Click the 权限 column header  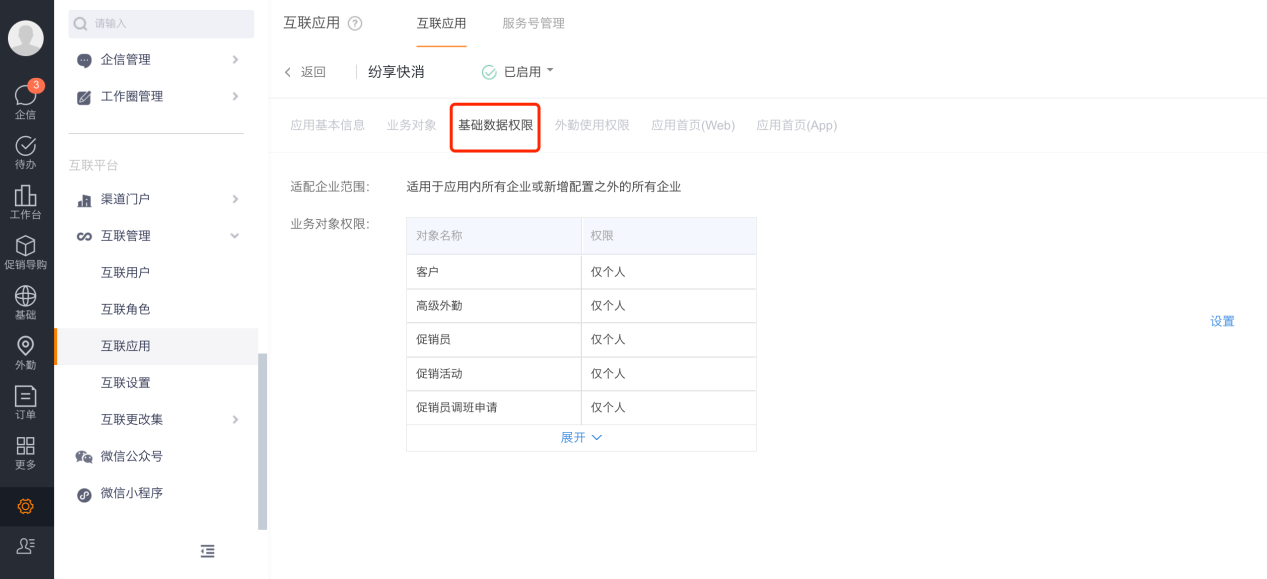coord(669,236)
